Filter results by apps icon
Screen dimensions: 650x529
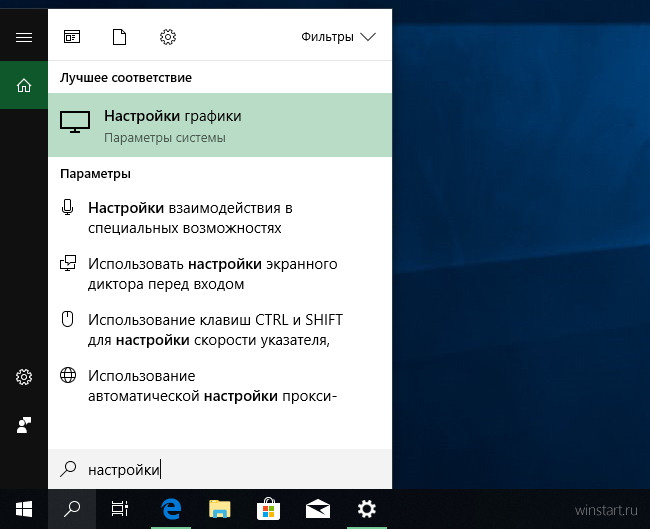click(72, 37)
